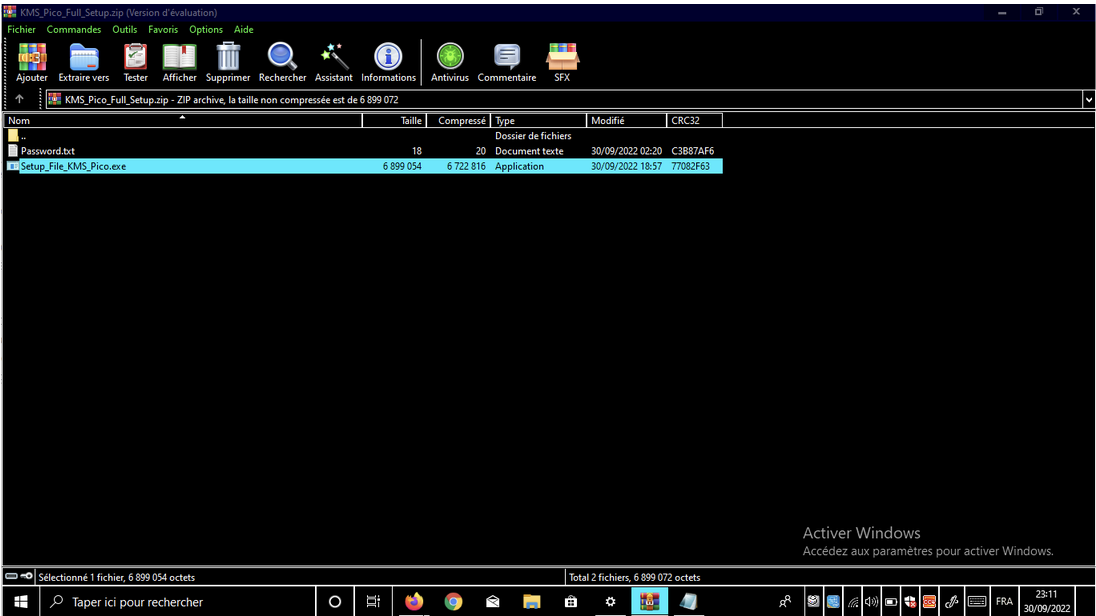Click the Ajouter toolbar icon
The width and height of the screenshot is (1096, 616).
[x=32, y=62]
